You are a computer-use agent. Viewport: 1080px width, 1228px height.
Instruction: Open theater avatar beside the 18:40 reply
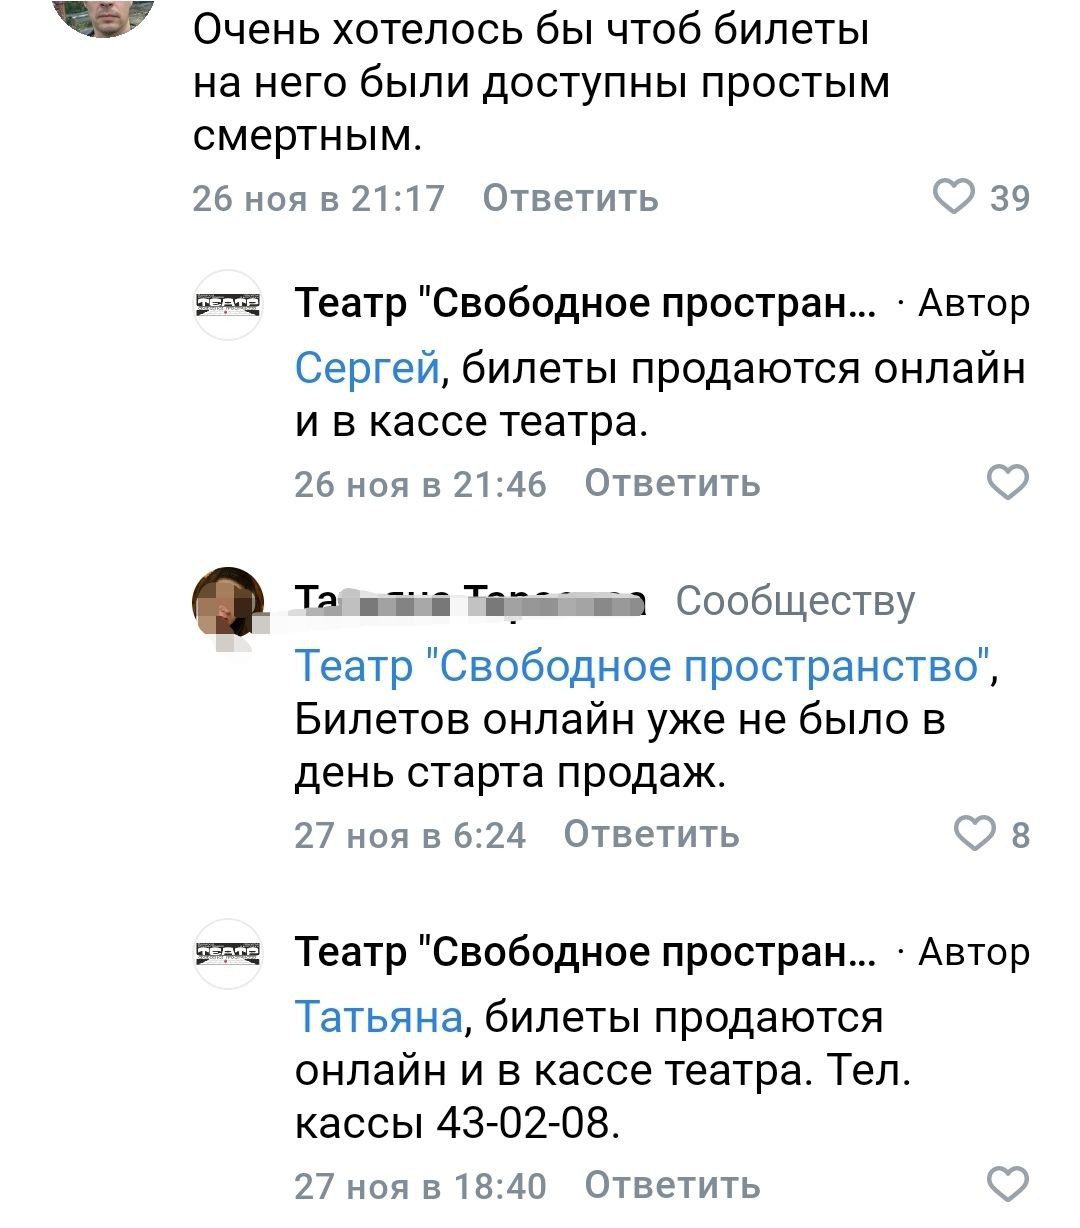pos(227,953)
